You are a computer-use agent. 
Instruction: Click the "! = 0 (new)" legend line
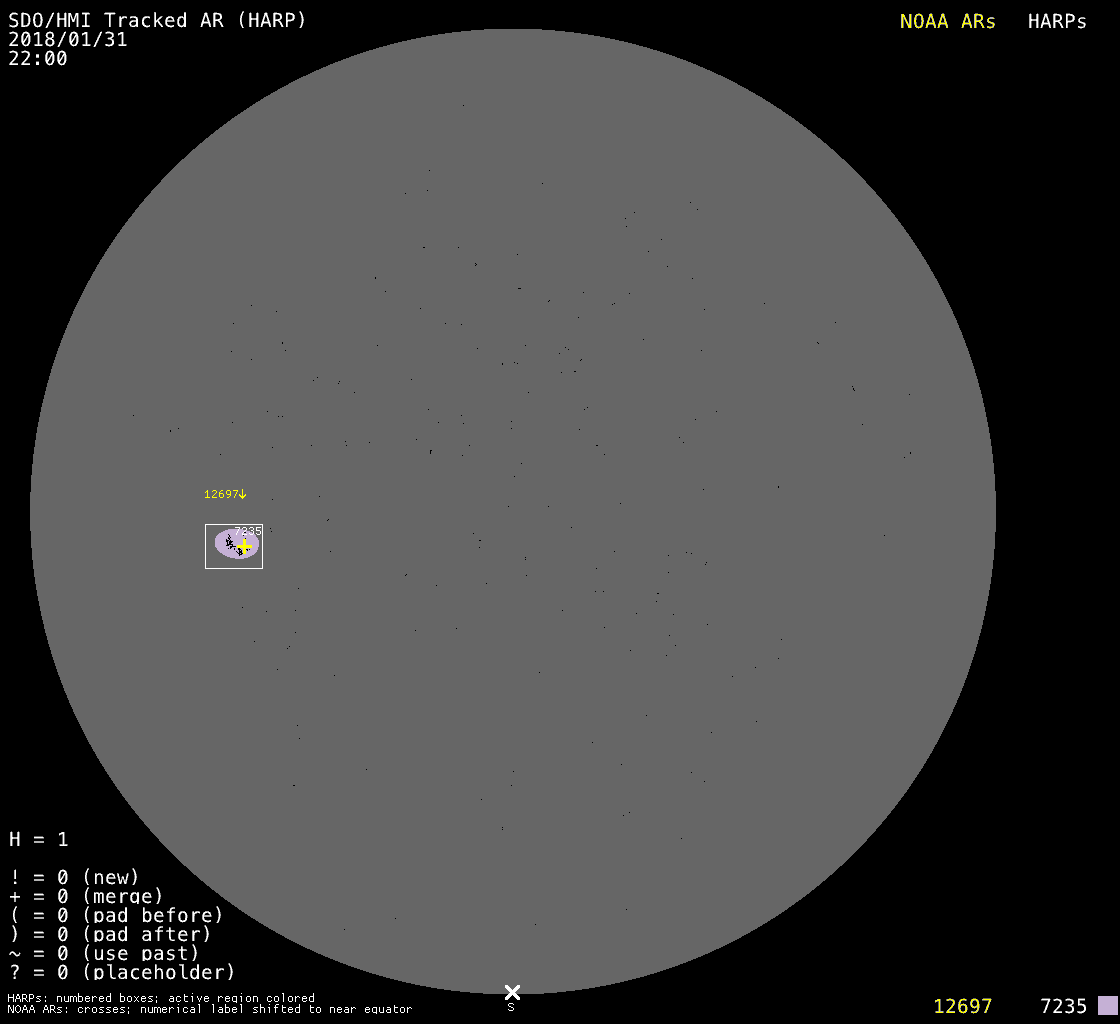coord(74,877)
